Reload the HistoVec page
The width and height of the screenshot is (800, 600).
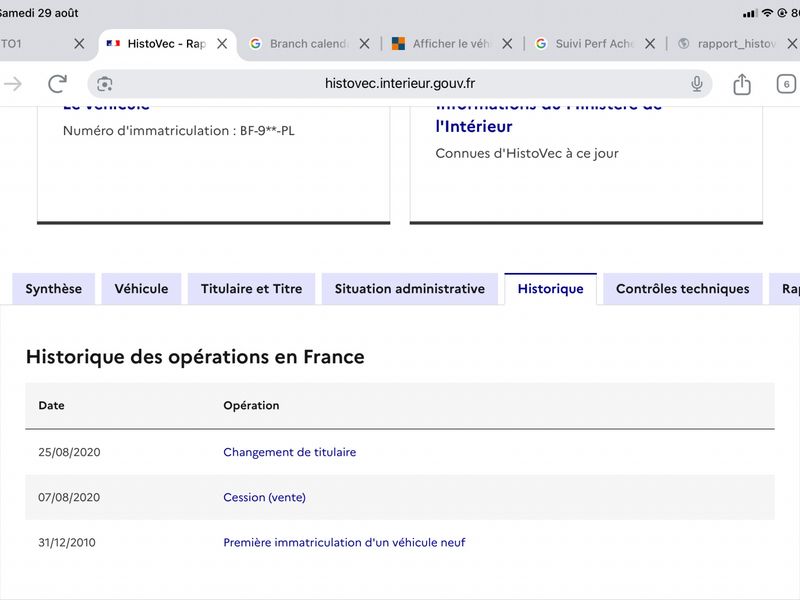(57, 84)
